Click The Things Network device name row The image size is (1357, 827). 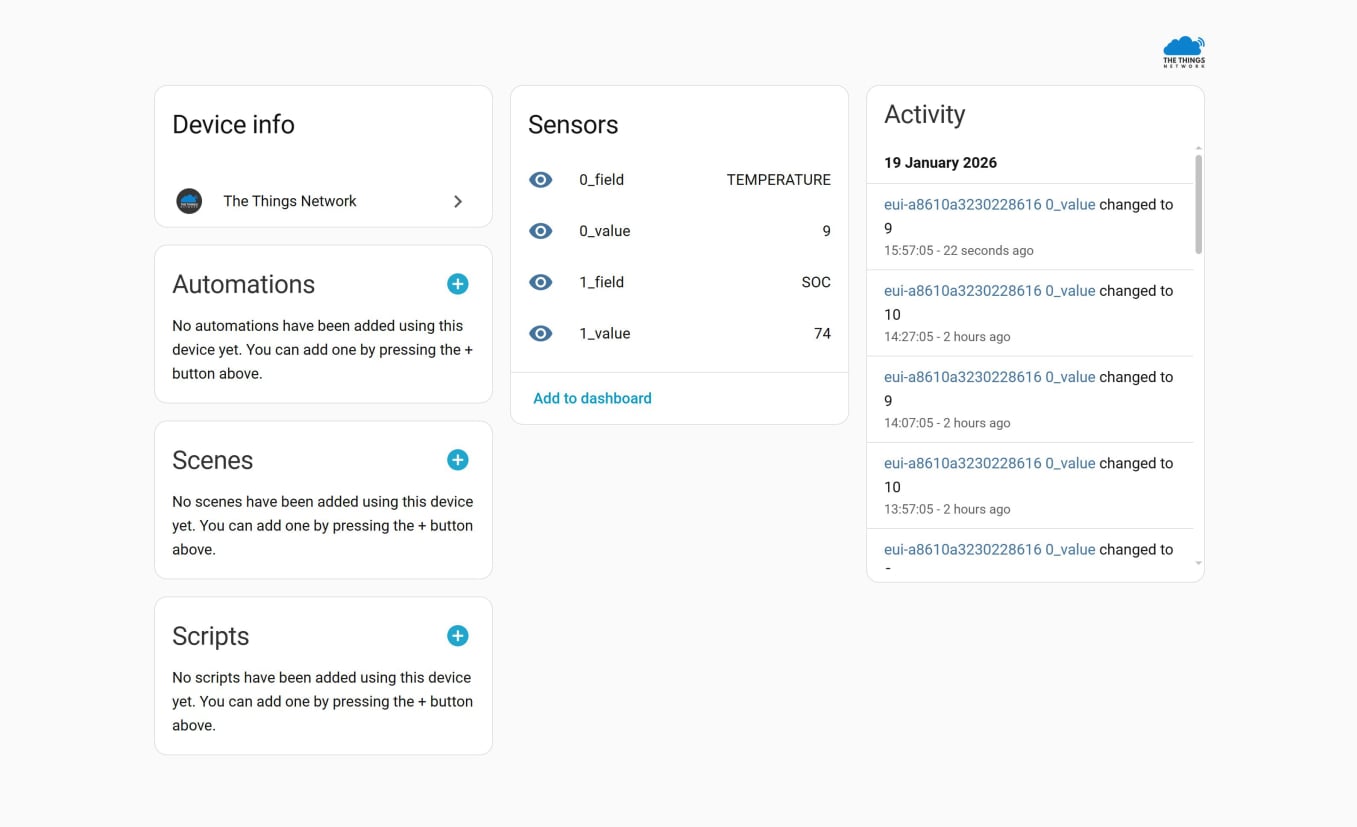pos(290,201)
